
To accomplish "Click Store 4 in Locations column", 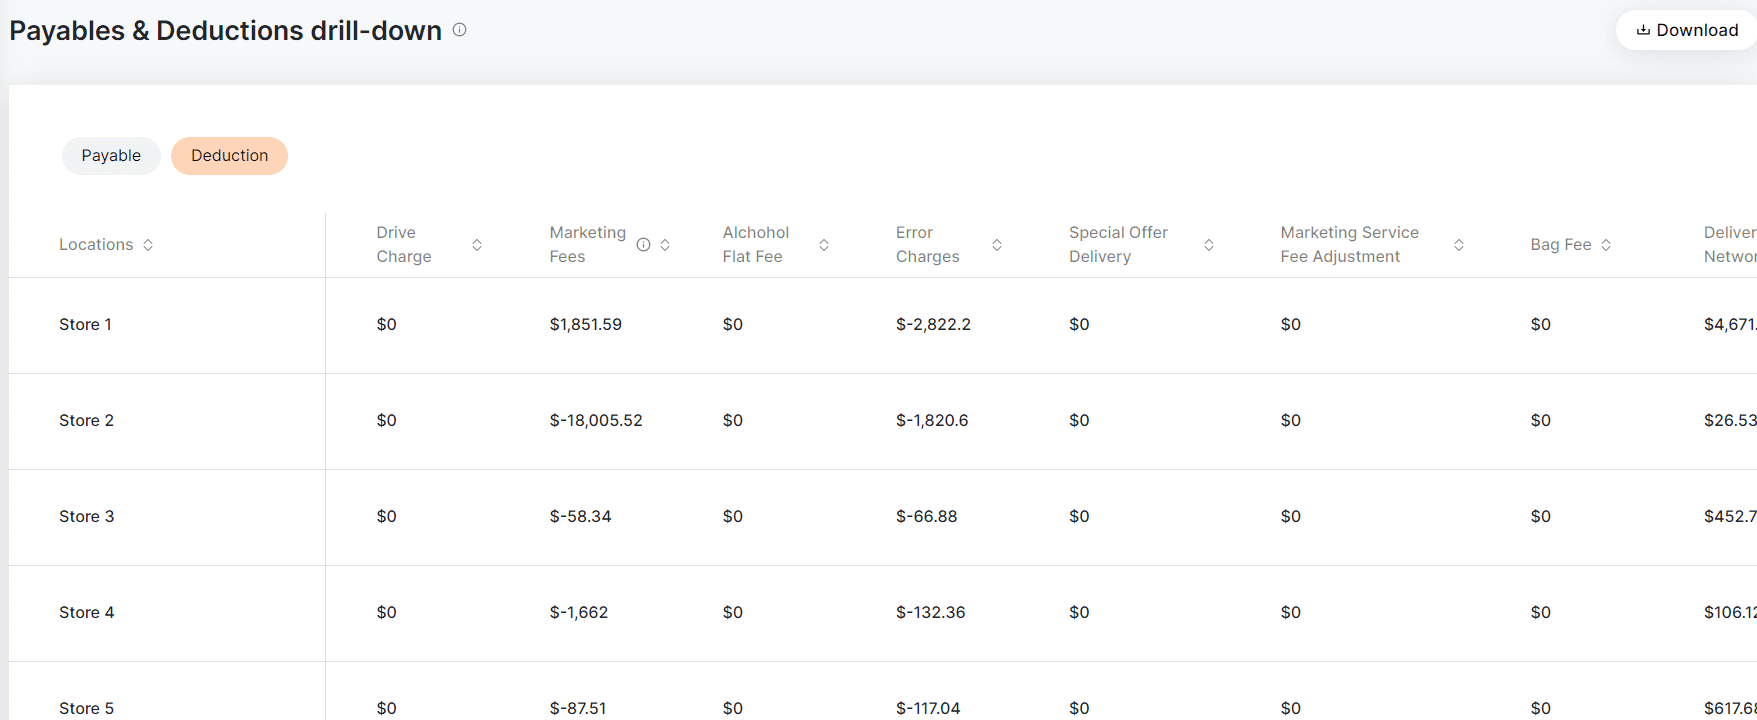I will point(87,613).
